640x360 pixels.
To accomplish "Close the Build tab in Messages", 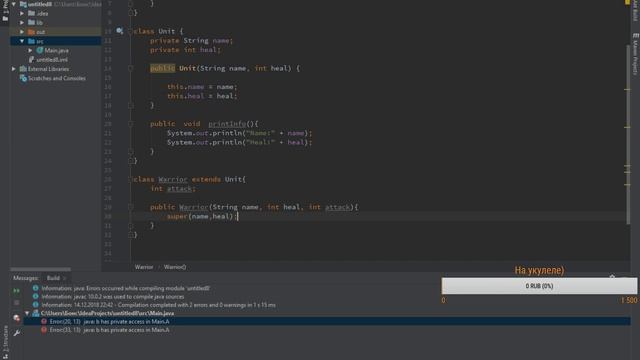I will 64,278.
